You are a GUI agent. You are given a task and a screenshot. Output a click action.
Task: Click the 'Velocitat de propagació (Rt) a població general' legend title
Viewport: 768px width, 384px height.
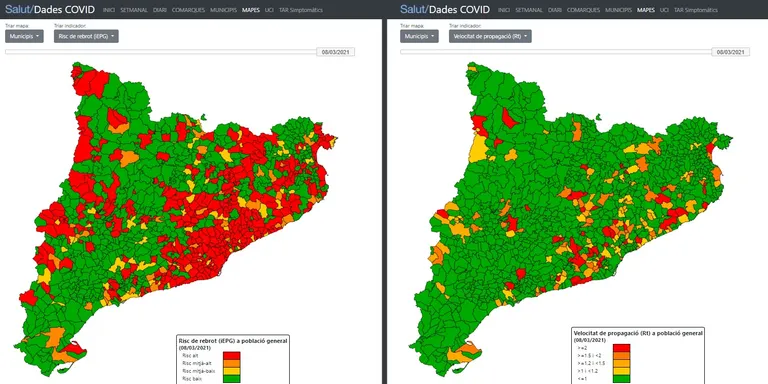[638, 333]
